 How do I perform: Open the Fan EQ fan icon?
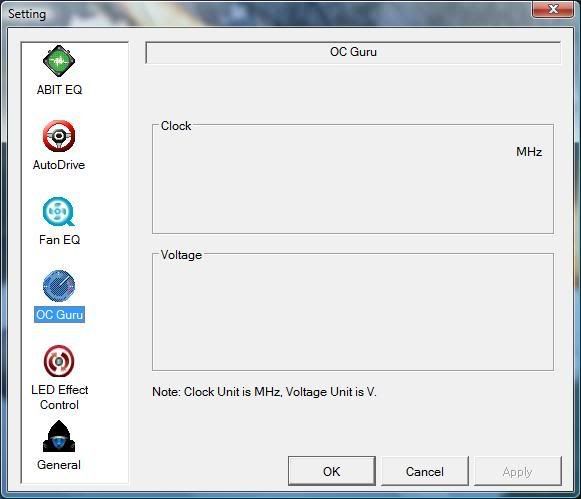point(59,211)
